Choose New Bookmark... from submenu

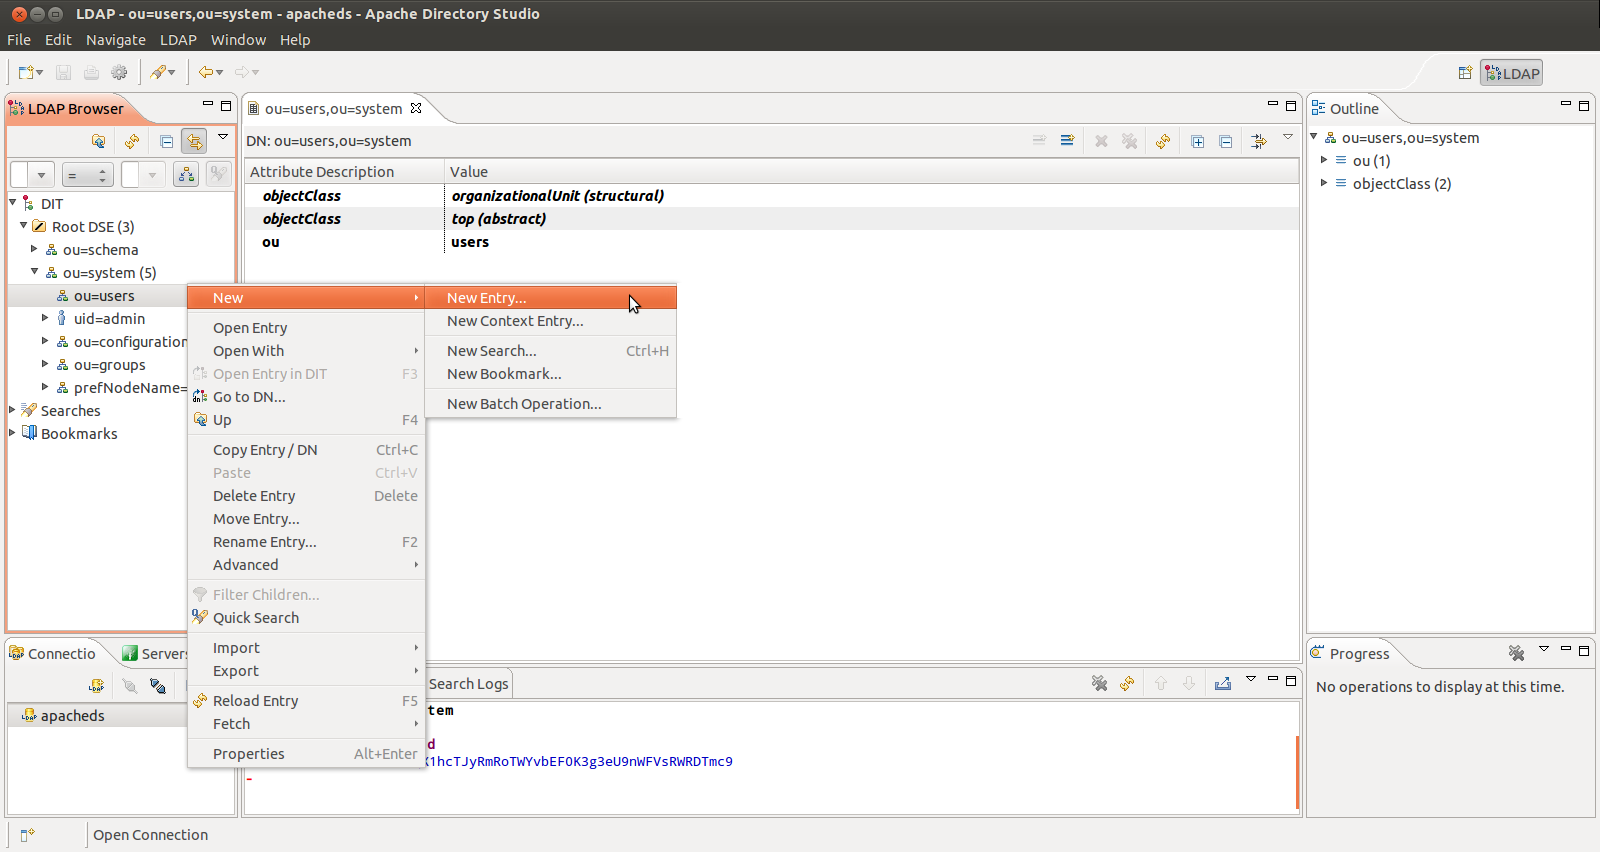tap(551, 374)
